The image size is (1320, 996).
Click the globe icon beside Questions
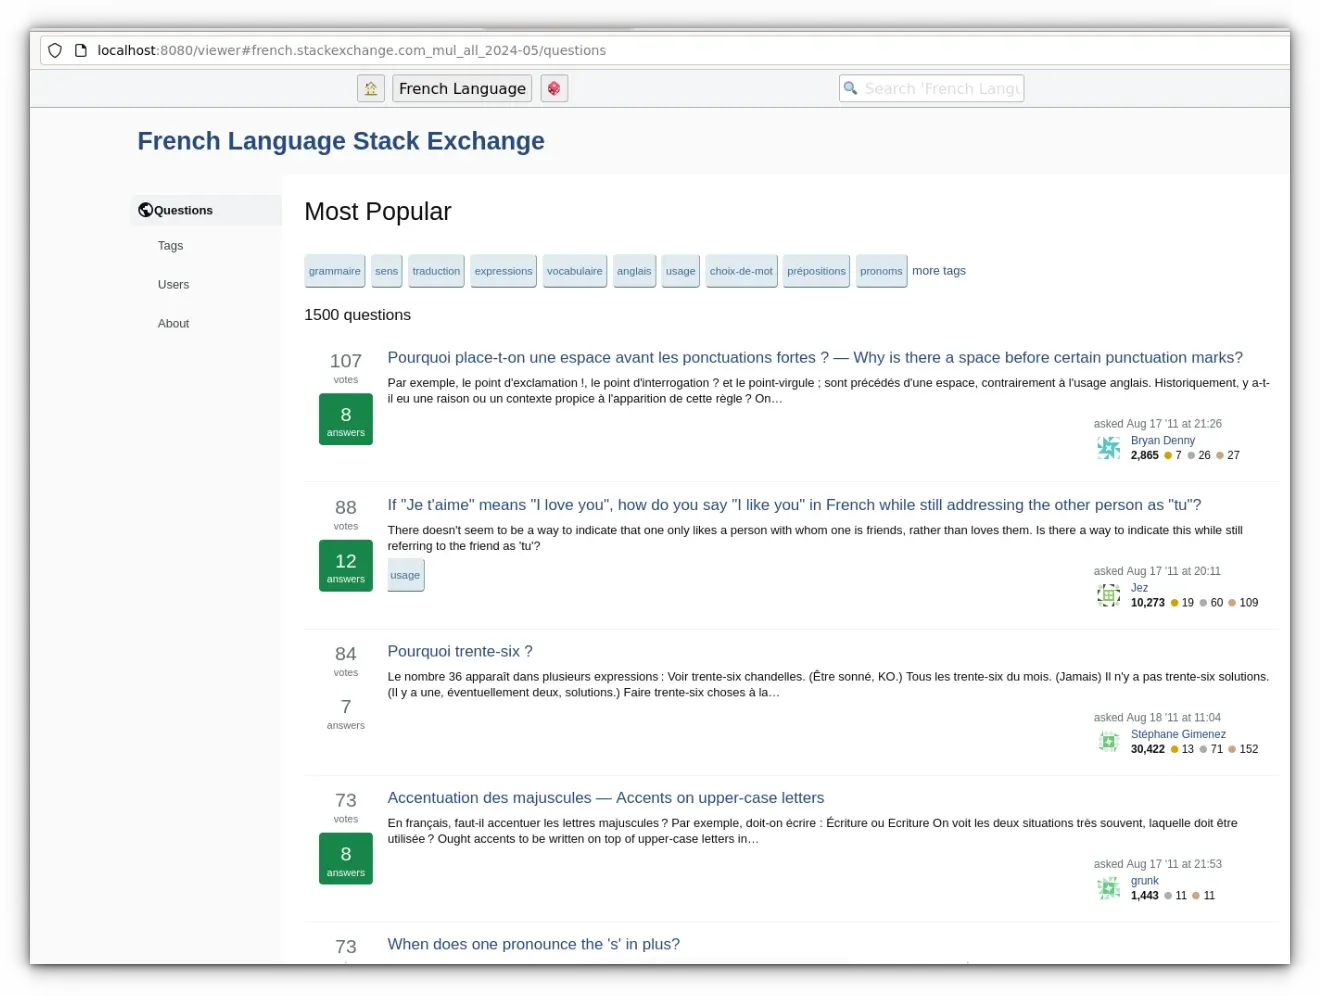tap(145, 210)
